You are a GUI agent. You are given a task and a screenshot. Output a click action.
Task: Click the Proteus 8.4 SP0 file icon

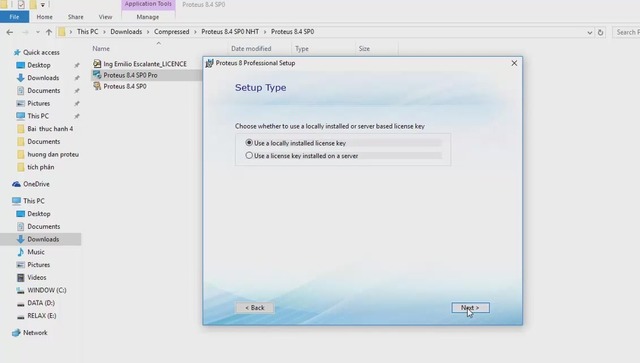coord(97,86)
